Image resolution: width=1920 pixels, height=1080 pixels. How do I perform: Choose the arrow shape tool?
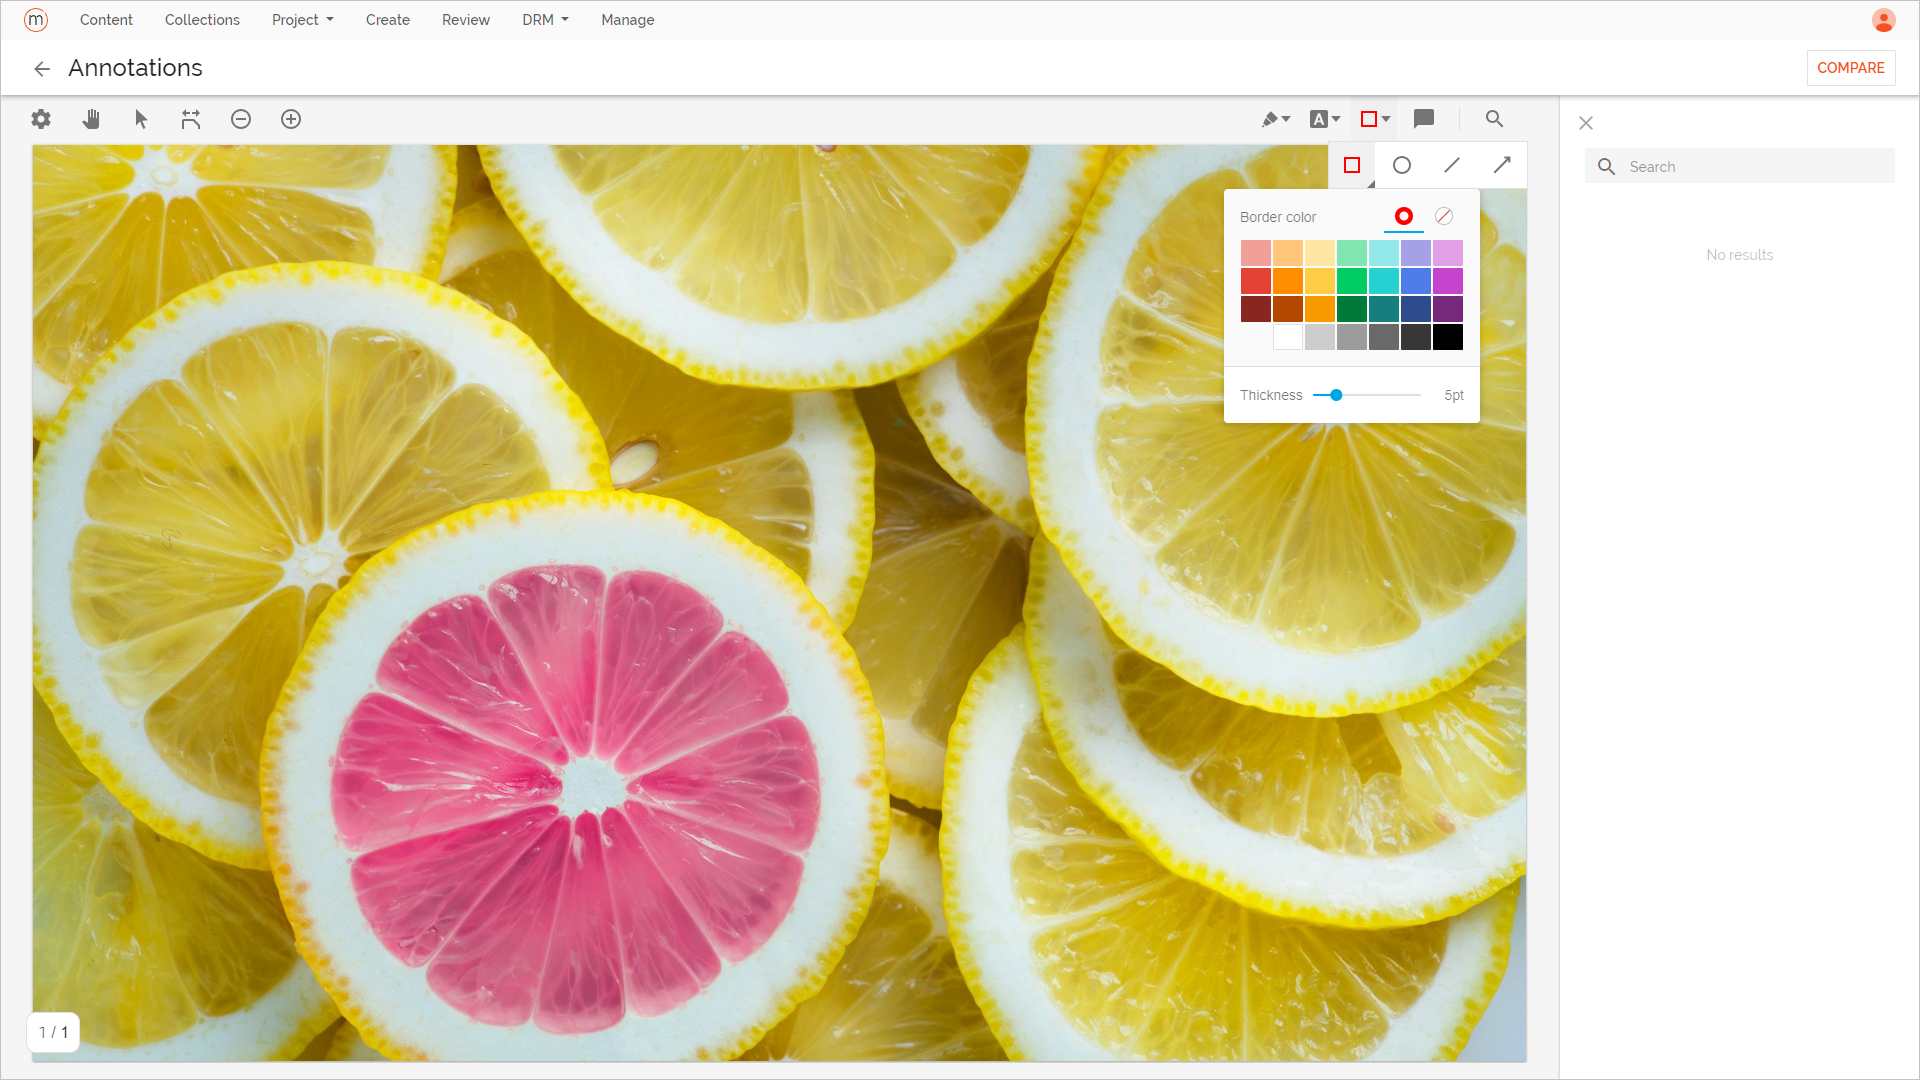(1502, 165)
